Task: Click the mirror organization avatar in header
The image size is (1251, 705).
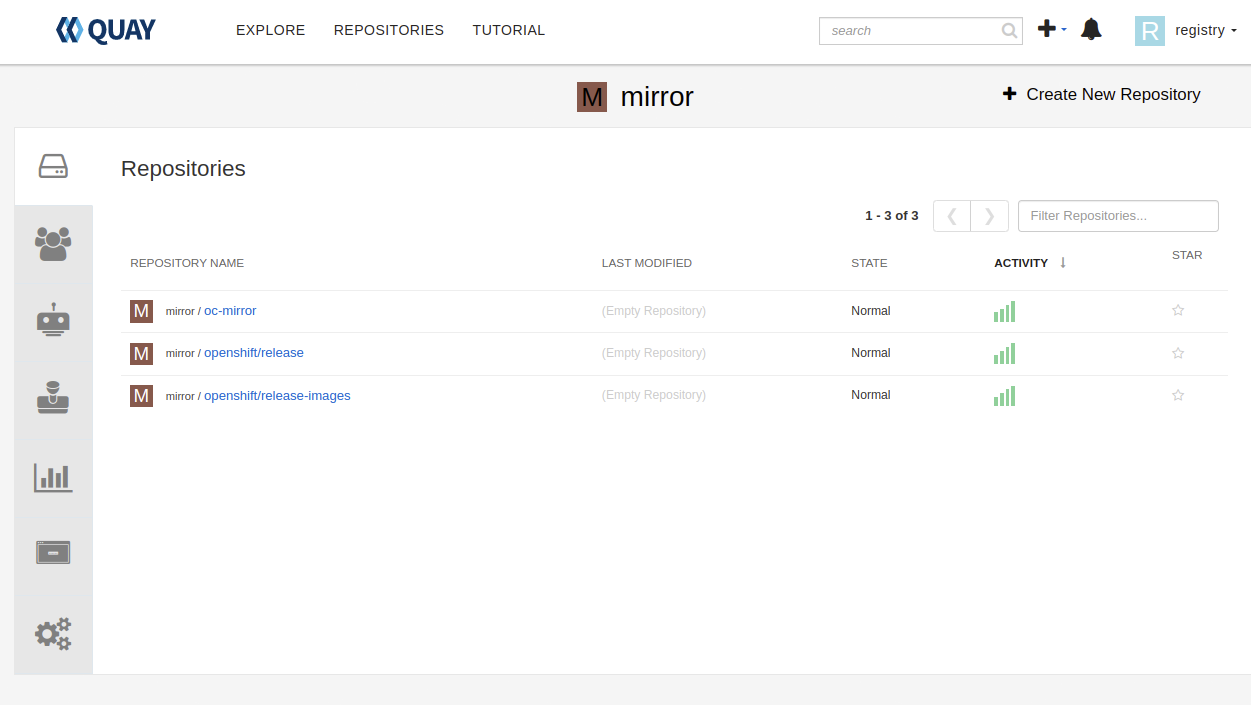Action: tap(592, 97)
